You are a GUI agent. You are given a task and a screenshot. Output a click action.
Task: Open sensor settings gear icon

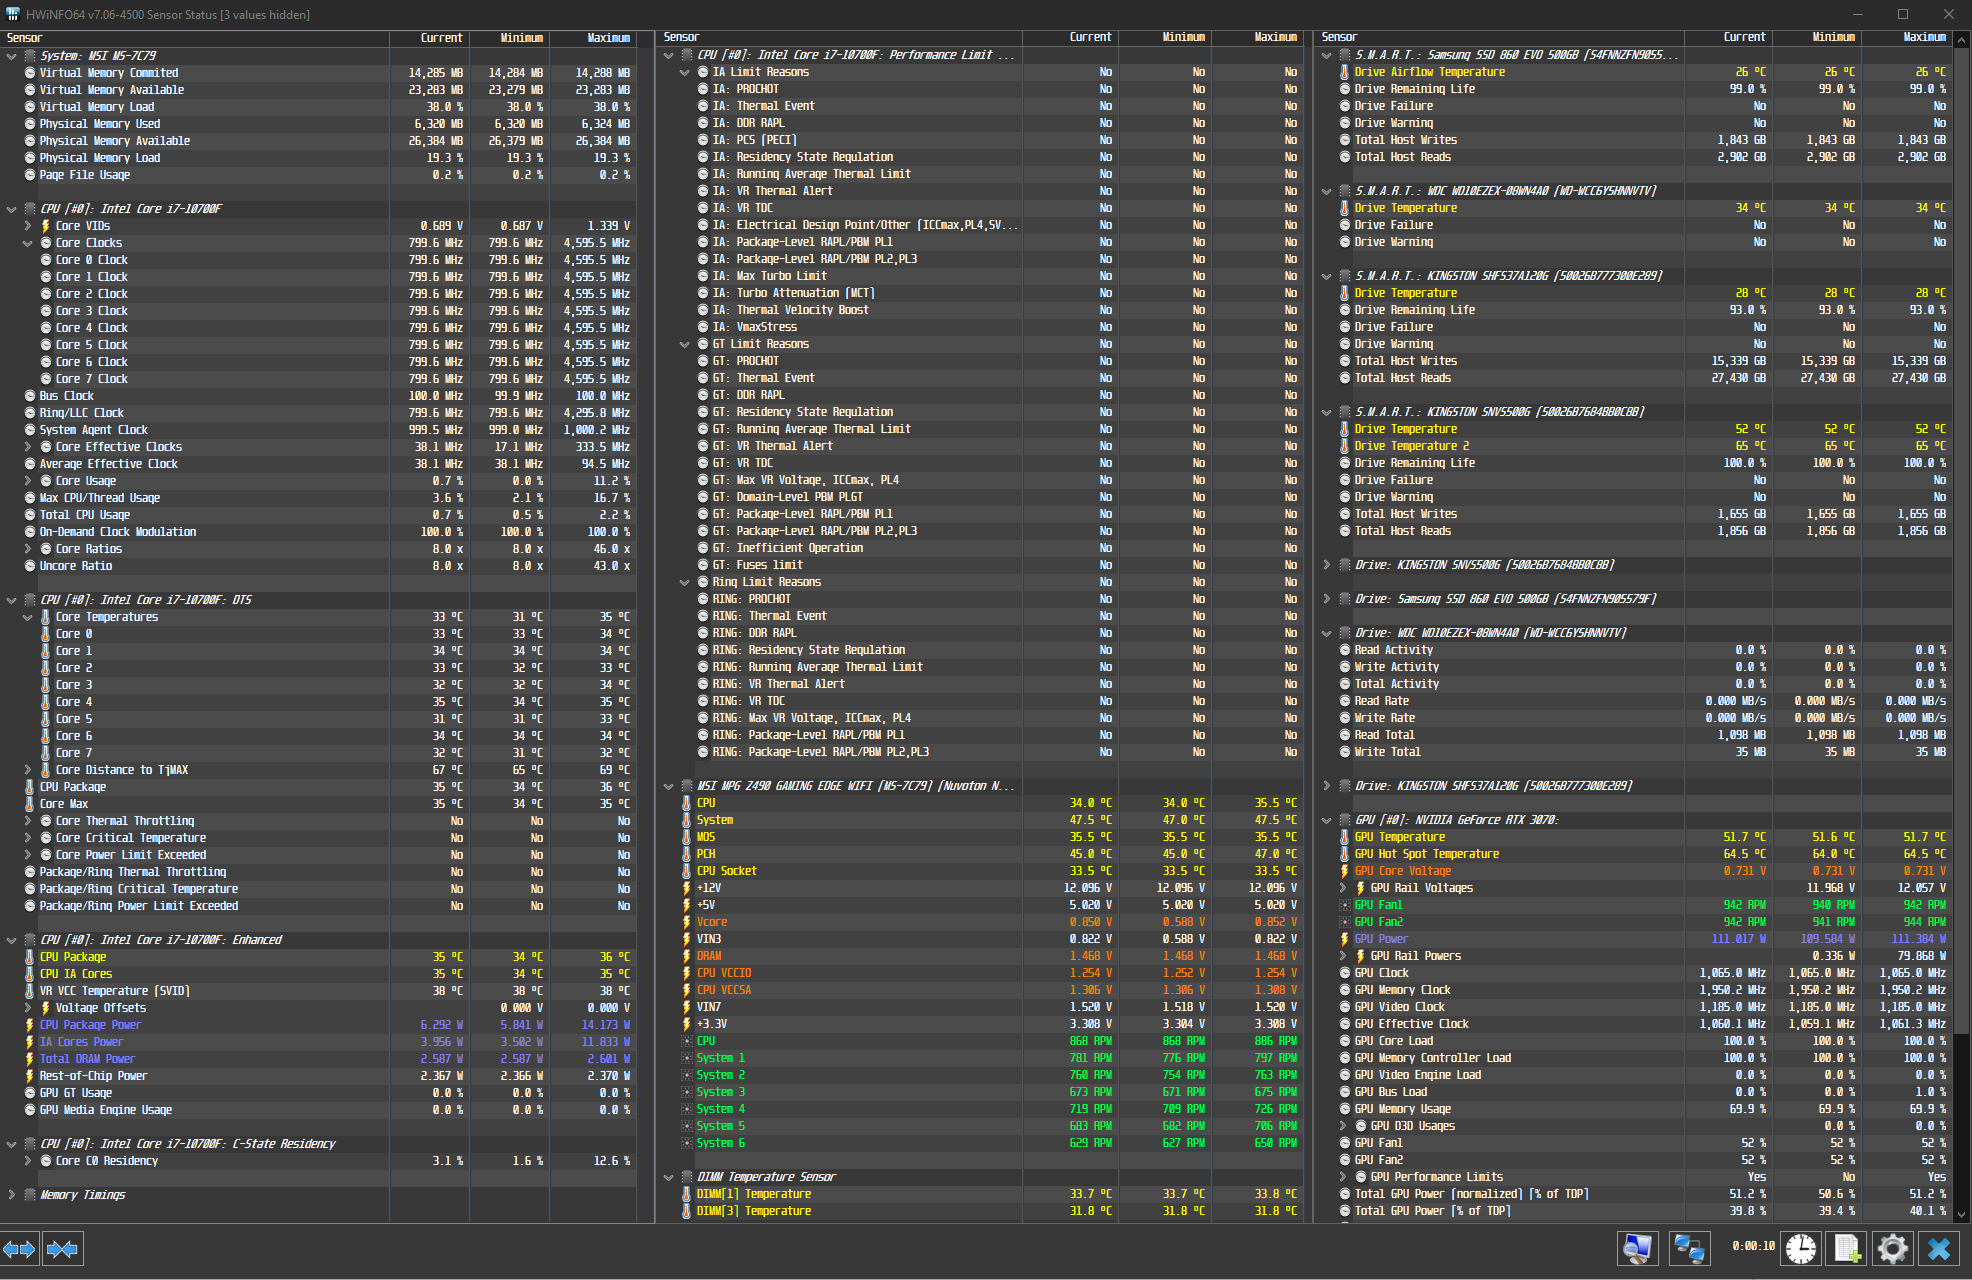point(1892,1249)
